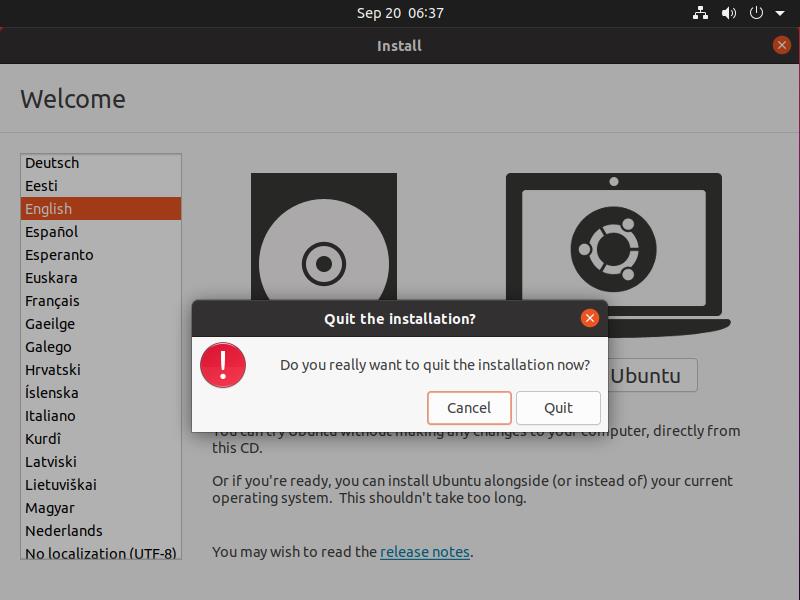Select Kurdî in the language list
This screenshot has width=800, height=600.
click(x=101, y=438)
